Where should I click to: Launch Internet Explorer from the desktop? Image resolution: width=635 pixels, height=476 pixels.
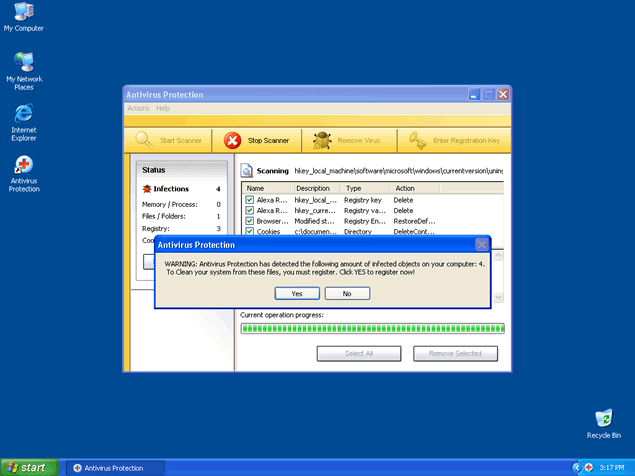tap(23, 113)
